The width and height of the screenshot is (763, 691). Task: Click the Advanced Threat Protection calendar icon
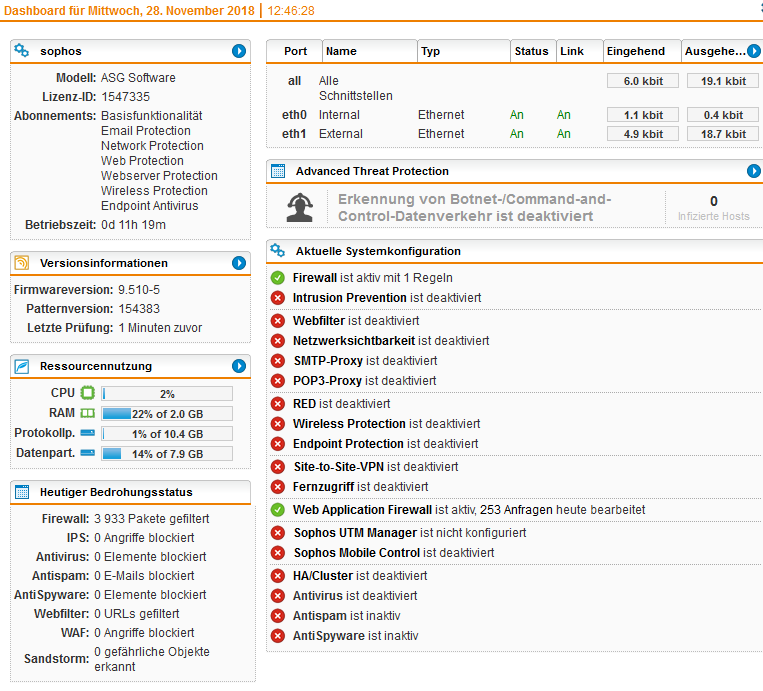278,171
